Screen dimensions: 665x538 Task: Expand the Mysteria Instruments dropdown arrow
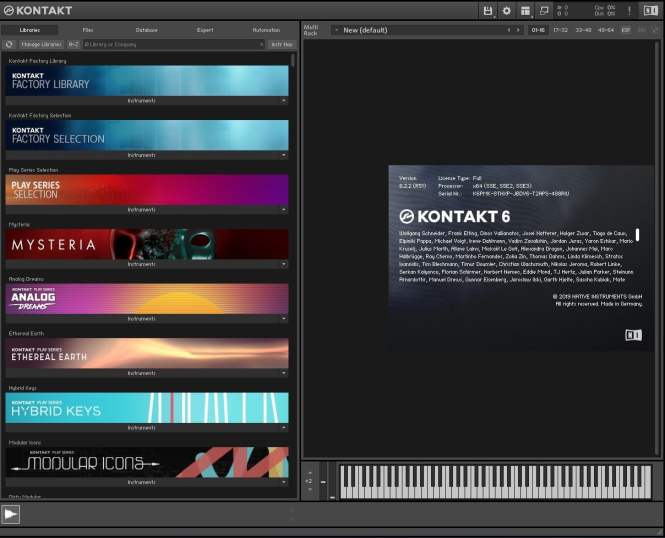click(284, 264)
